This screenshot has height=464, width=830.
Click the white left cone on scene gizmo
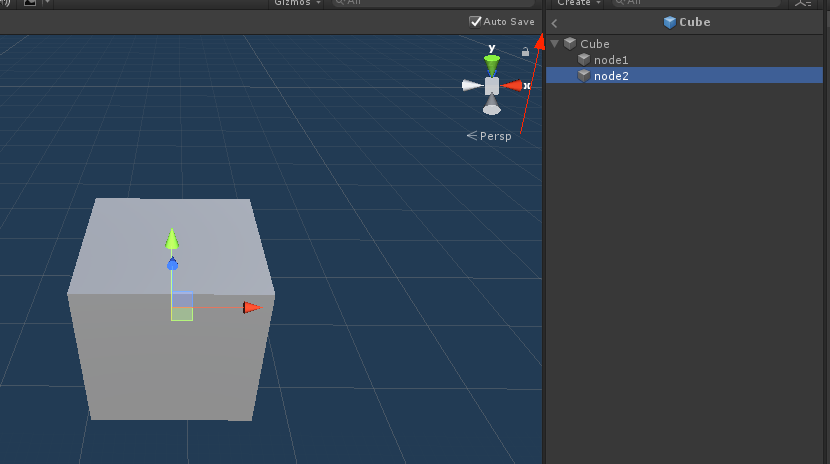point(471,86)
